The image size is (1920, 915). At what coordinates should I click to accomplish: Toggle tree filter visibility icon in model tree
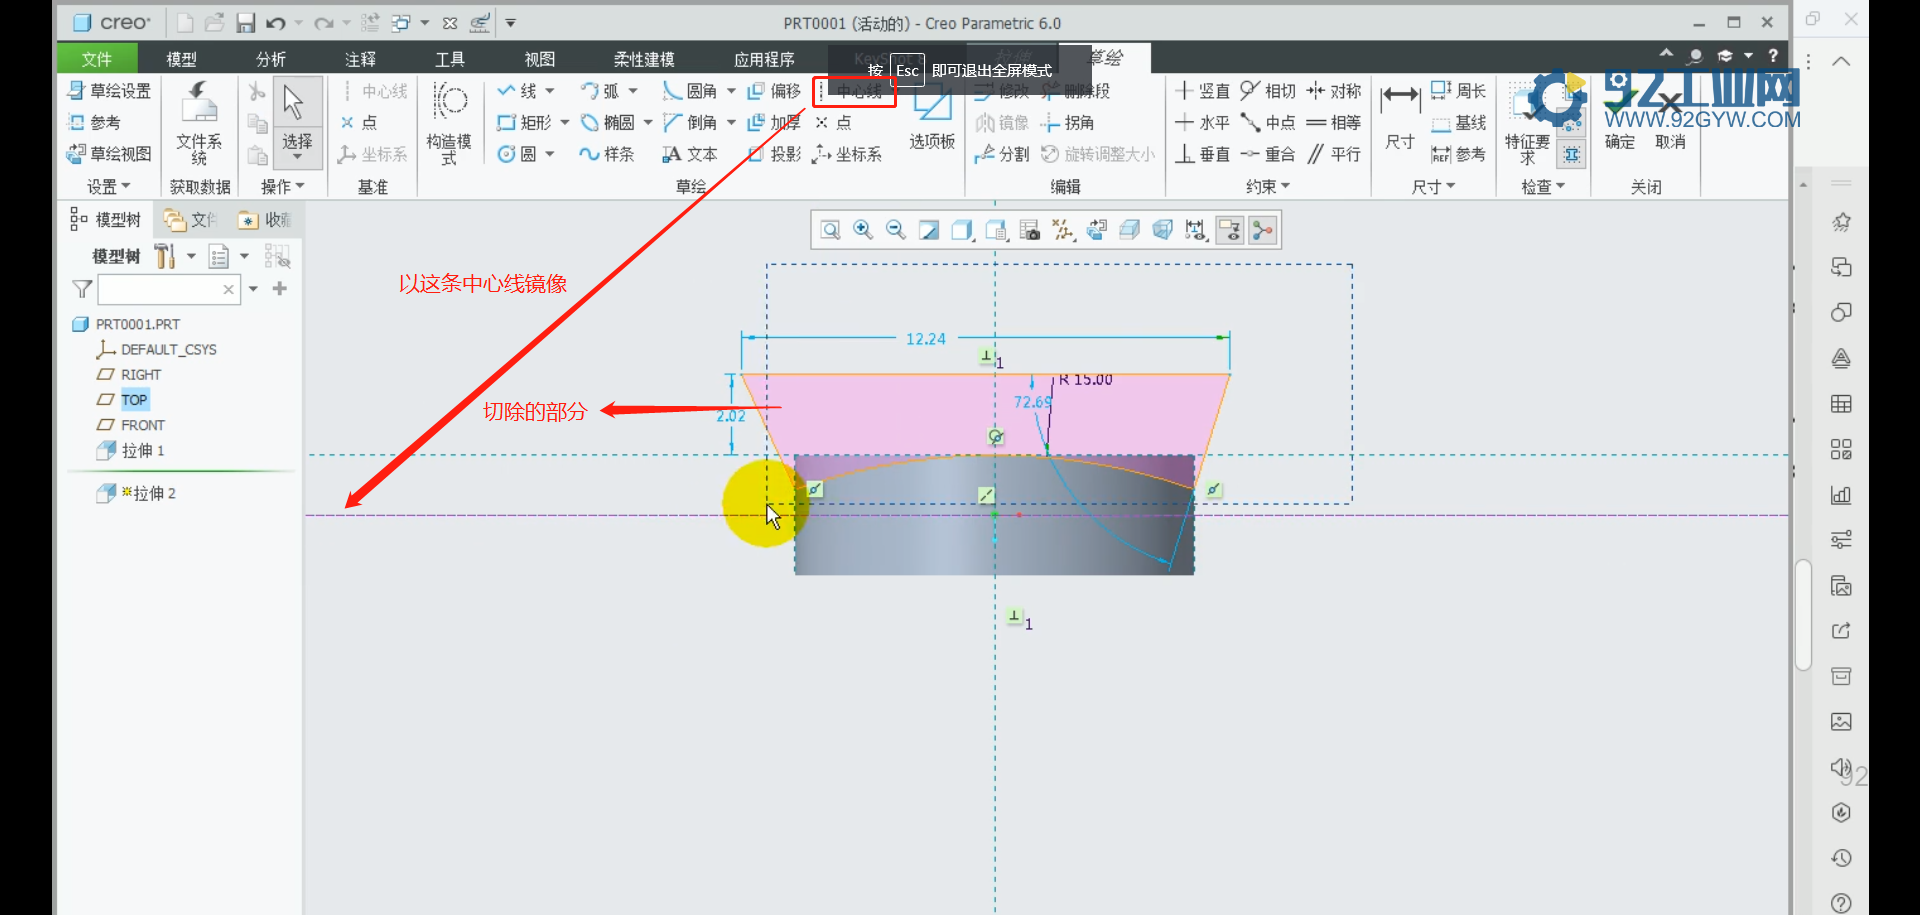[277, 257]
